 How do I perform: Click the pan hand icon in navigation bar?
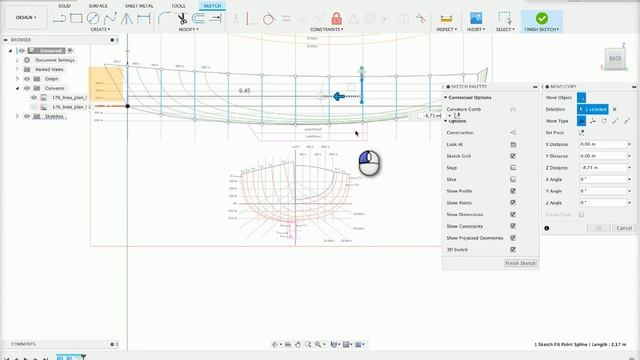click(x=298, y=344)
